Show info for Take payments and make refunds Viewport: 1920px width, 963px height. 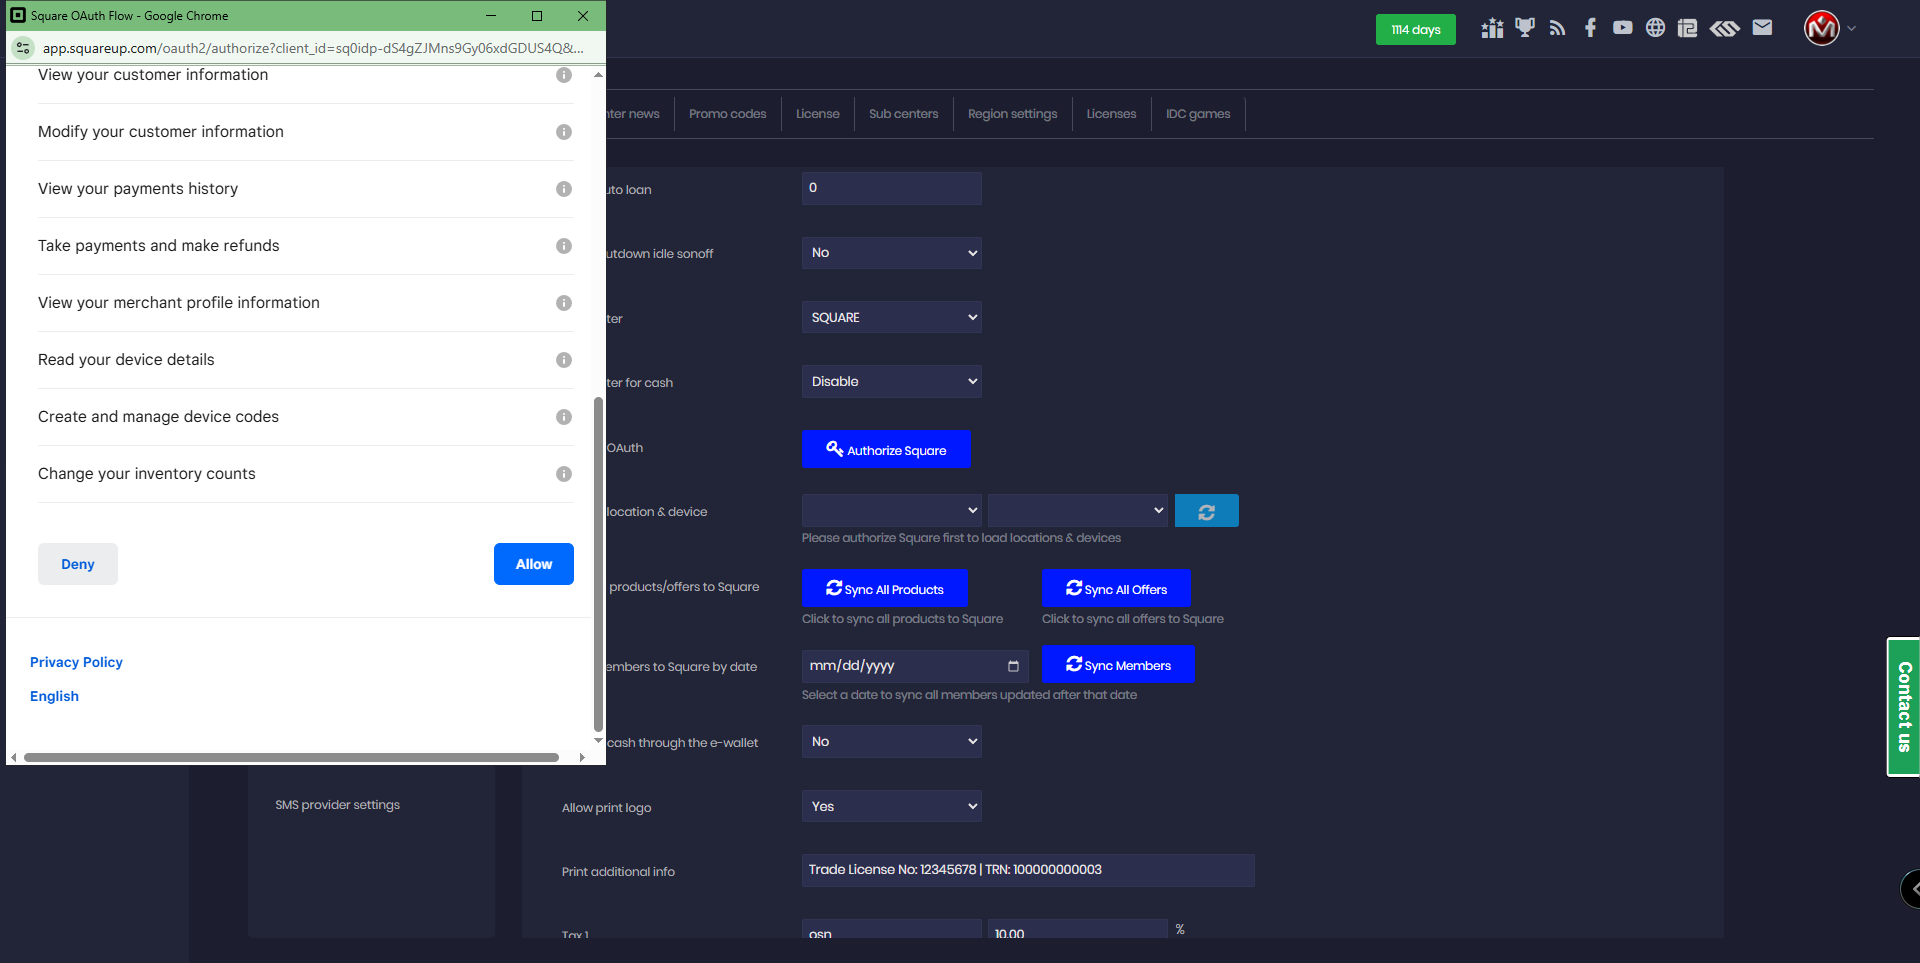(x=564, y=246)
